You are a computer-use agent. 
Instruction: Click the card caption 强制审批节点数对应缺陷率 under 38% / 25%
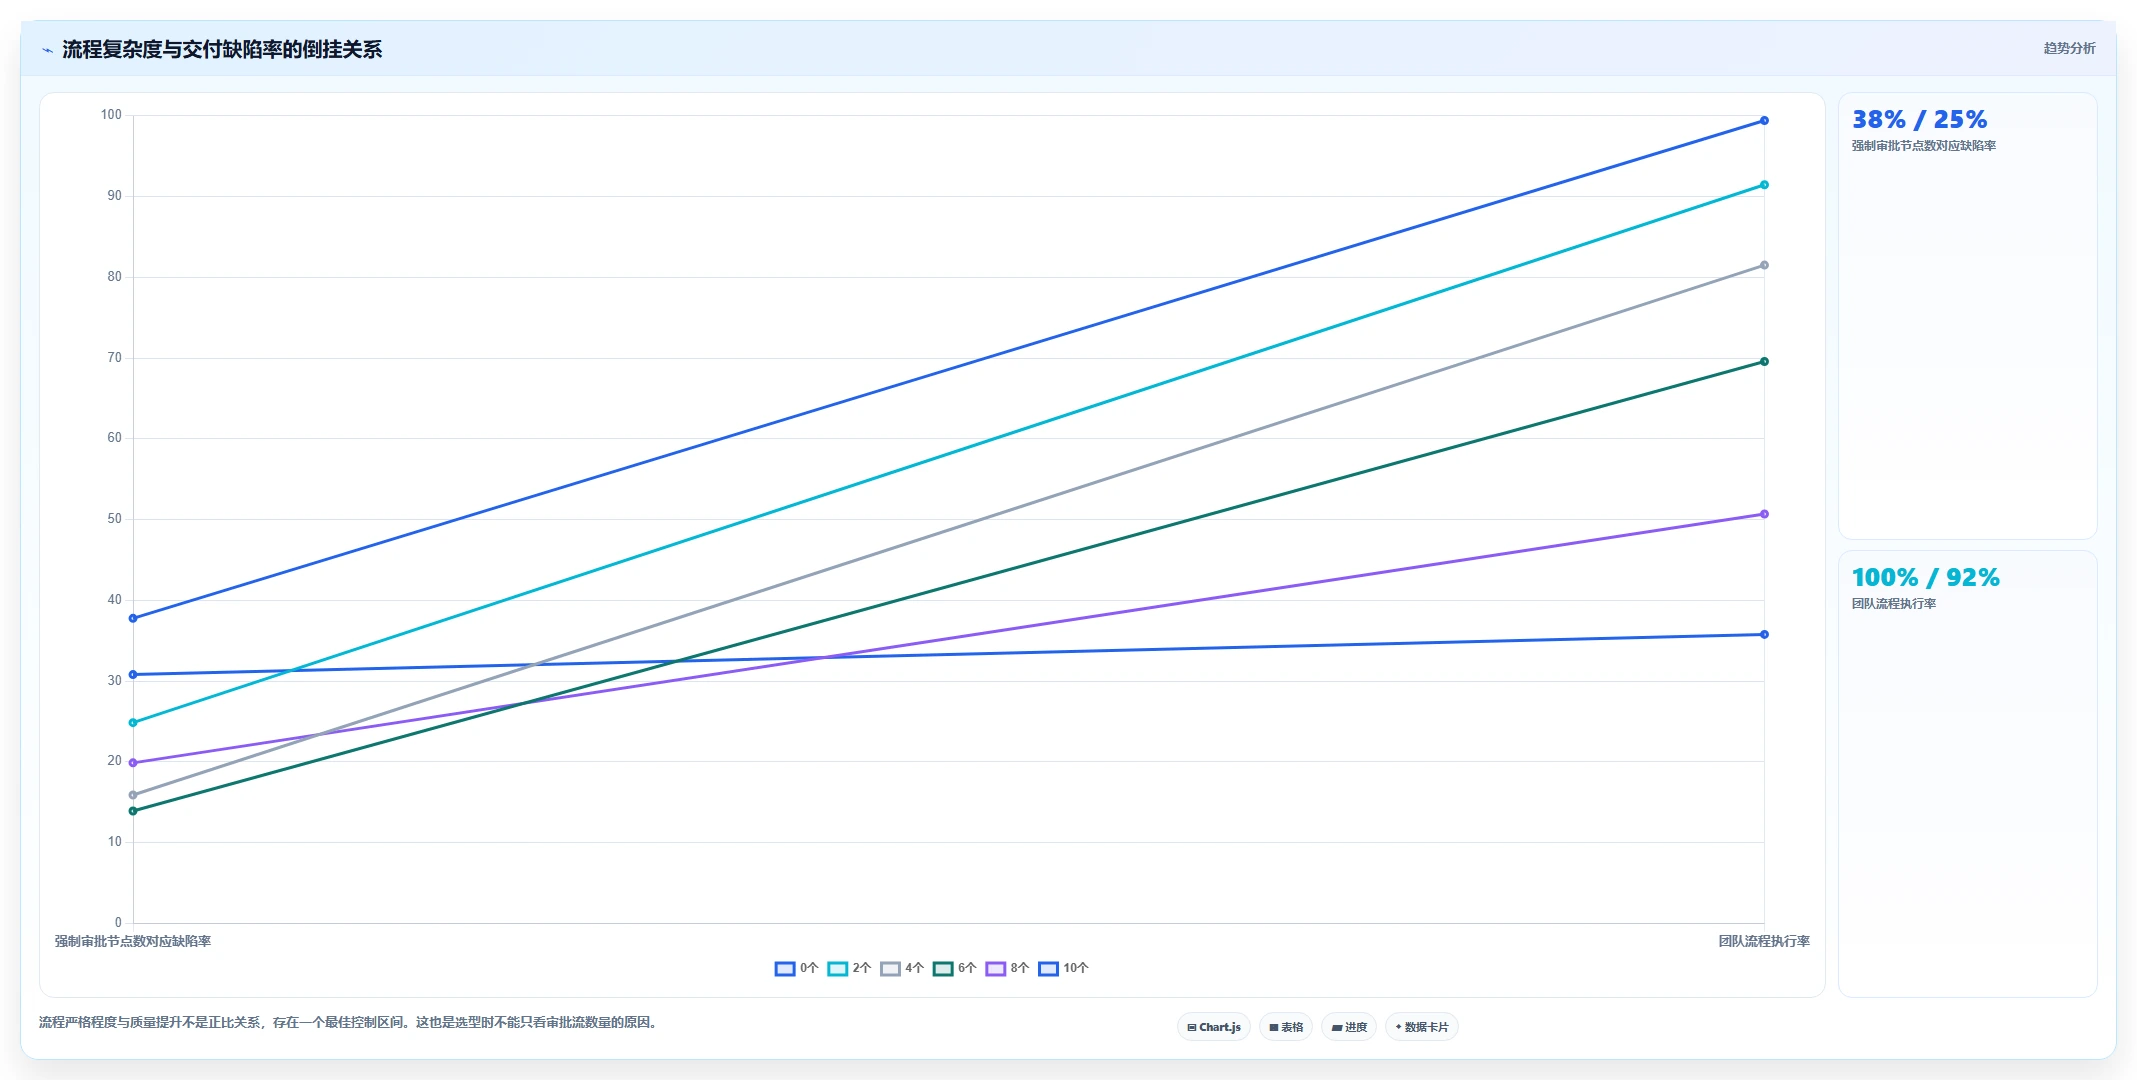(x=1924, y=146)
